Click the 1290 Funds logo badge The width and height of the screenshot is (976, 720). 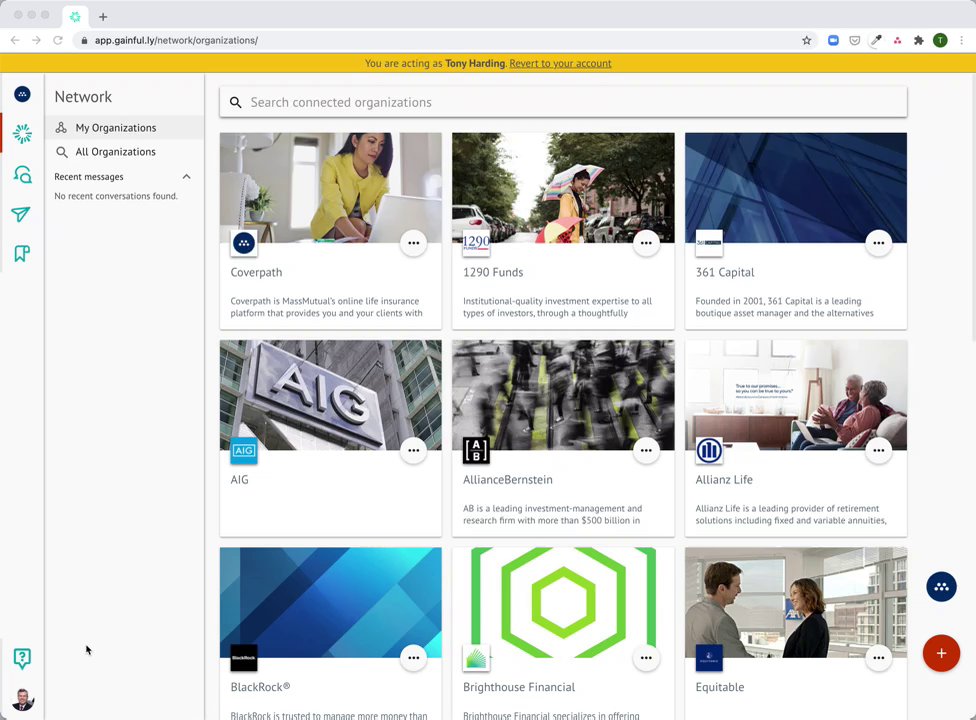[x=476, y=243]
